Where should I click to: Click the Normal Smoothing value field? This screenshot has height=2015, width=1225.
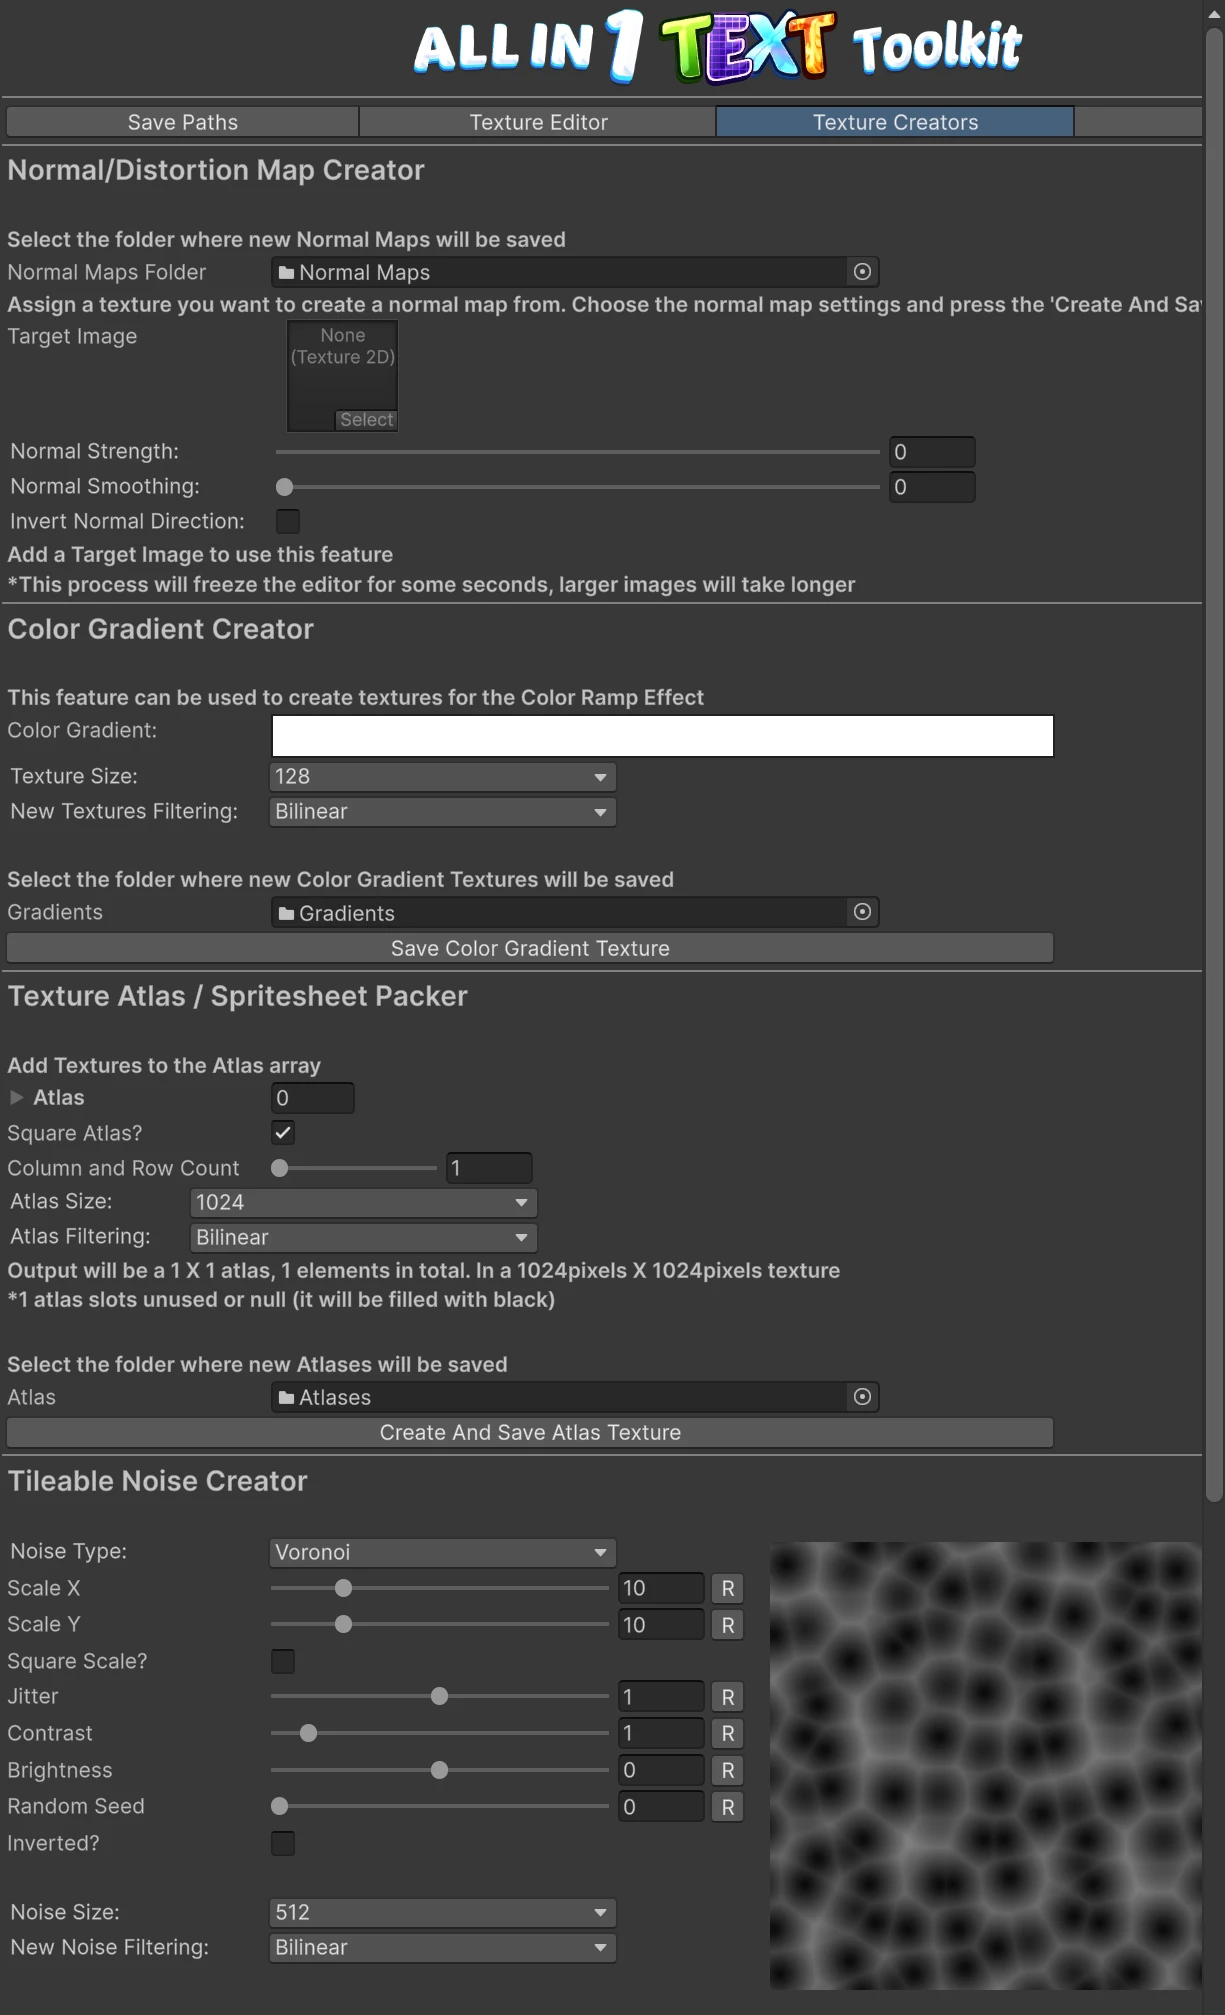932,487
